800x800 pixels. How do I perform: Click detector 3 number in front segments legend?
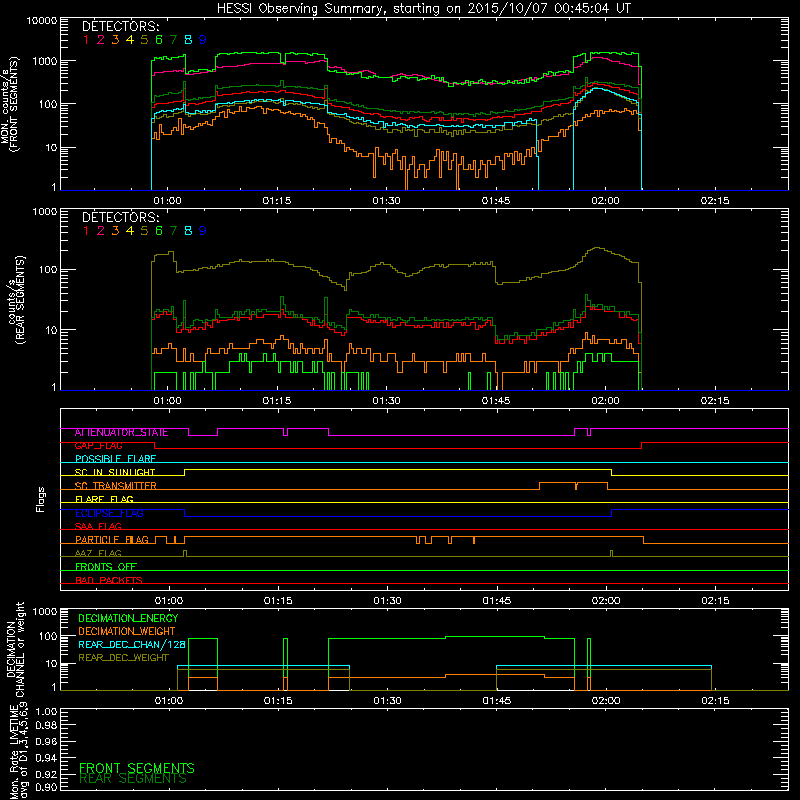(x=115, y=40)
